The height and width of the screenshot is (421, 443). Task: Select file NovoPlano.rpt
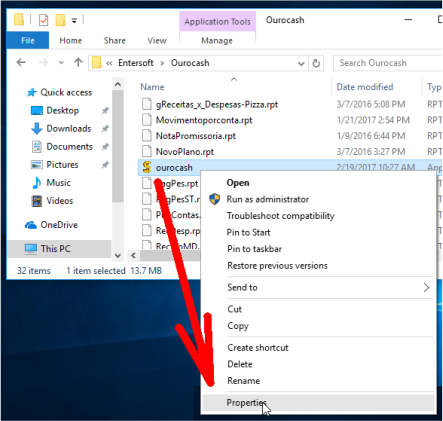[x=185, y=152]
